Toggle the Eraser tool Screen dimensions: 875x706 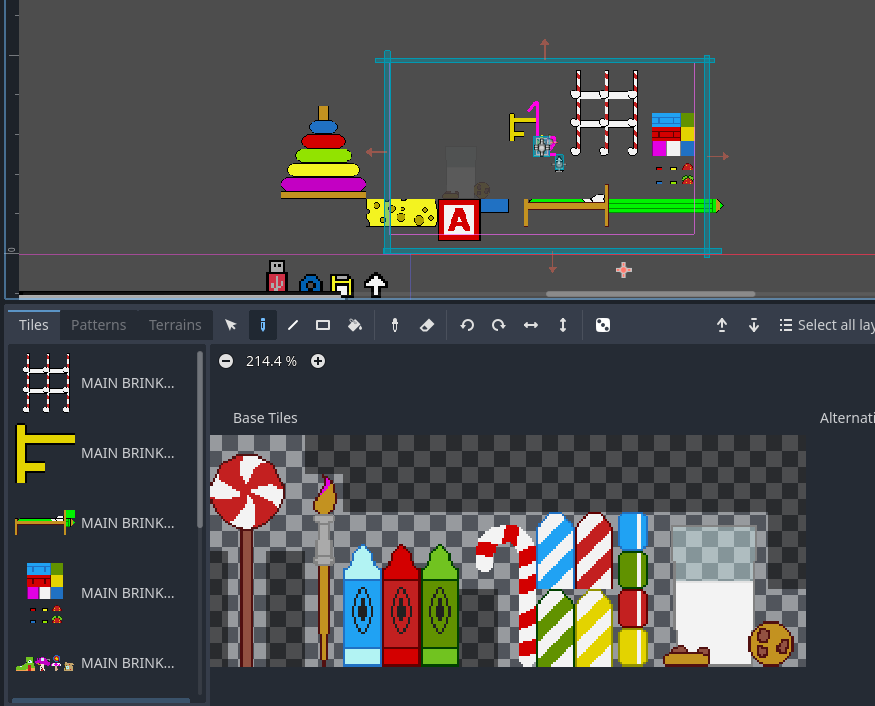(x=427, y=325)
